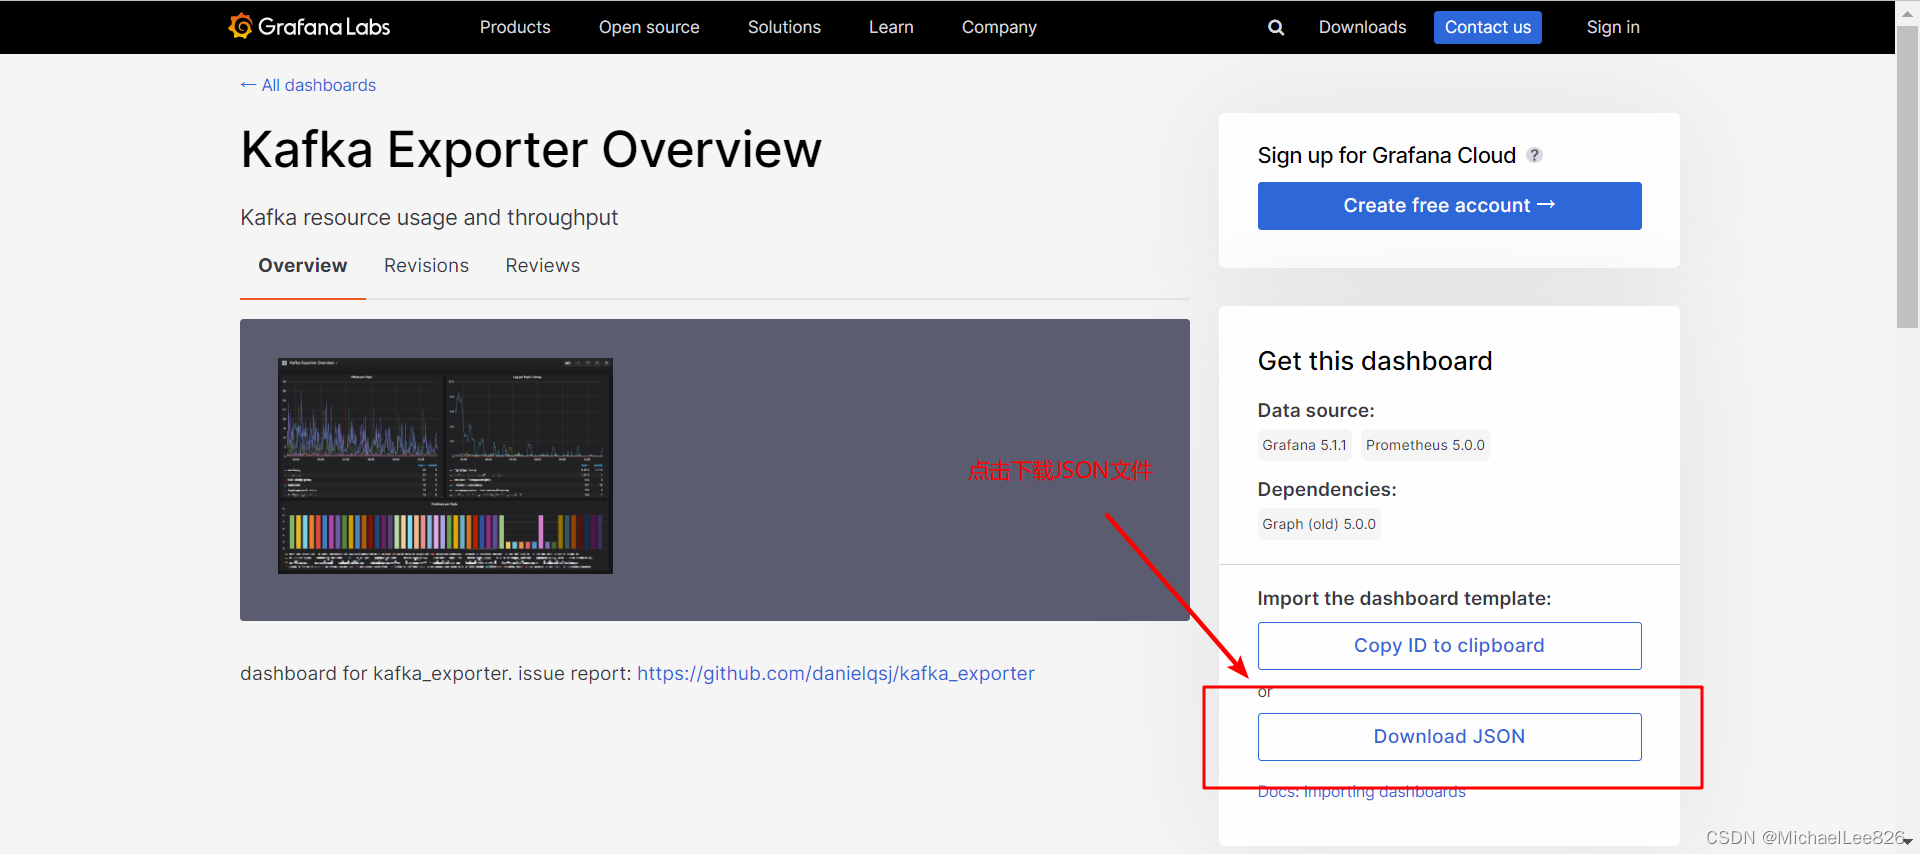Click Kafka resource usage and throughput subtitle

tap(429, 217)
